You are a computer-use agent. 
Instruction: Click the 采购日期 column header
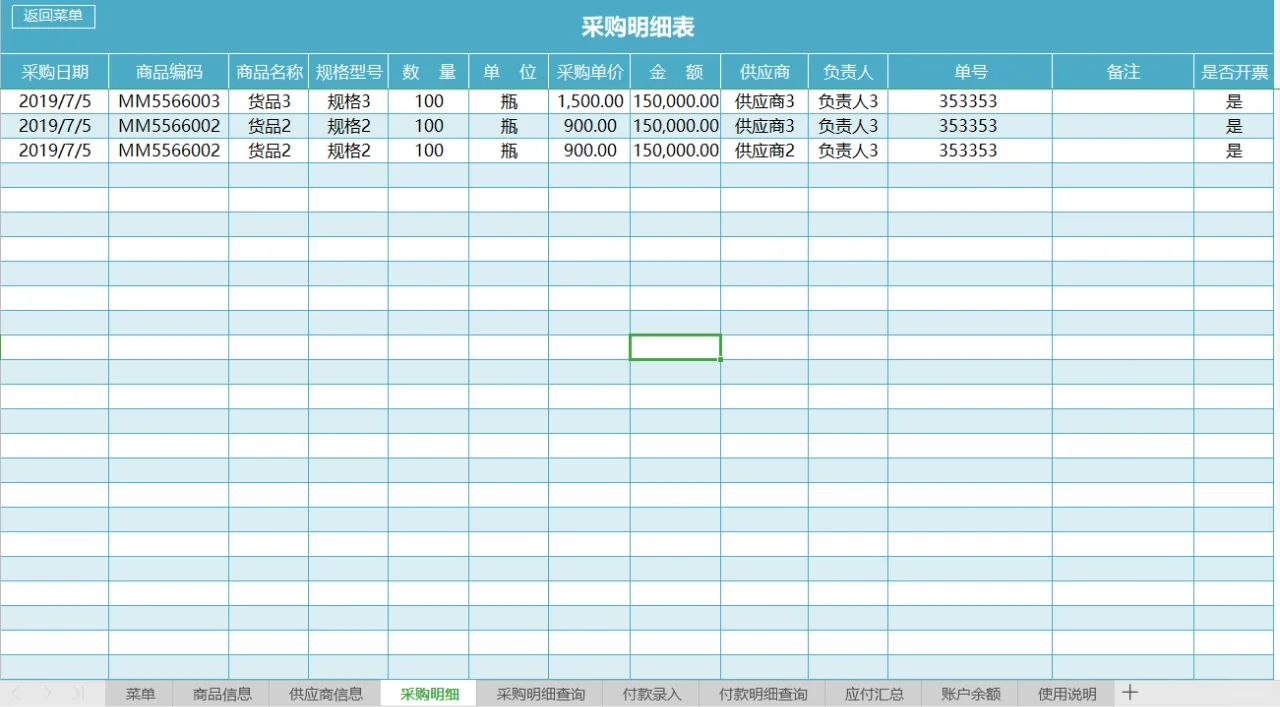tap(55, 71)
